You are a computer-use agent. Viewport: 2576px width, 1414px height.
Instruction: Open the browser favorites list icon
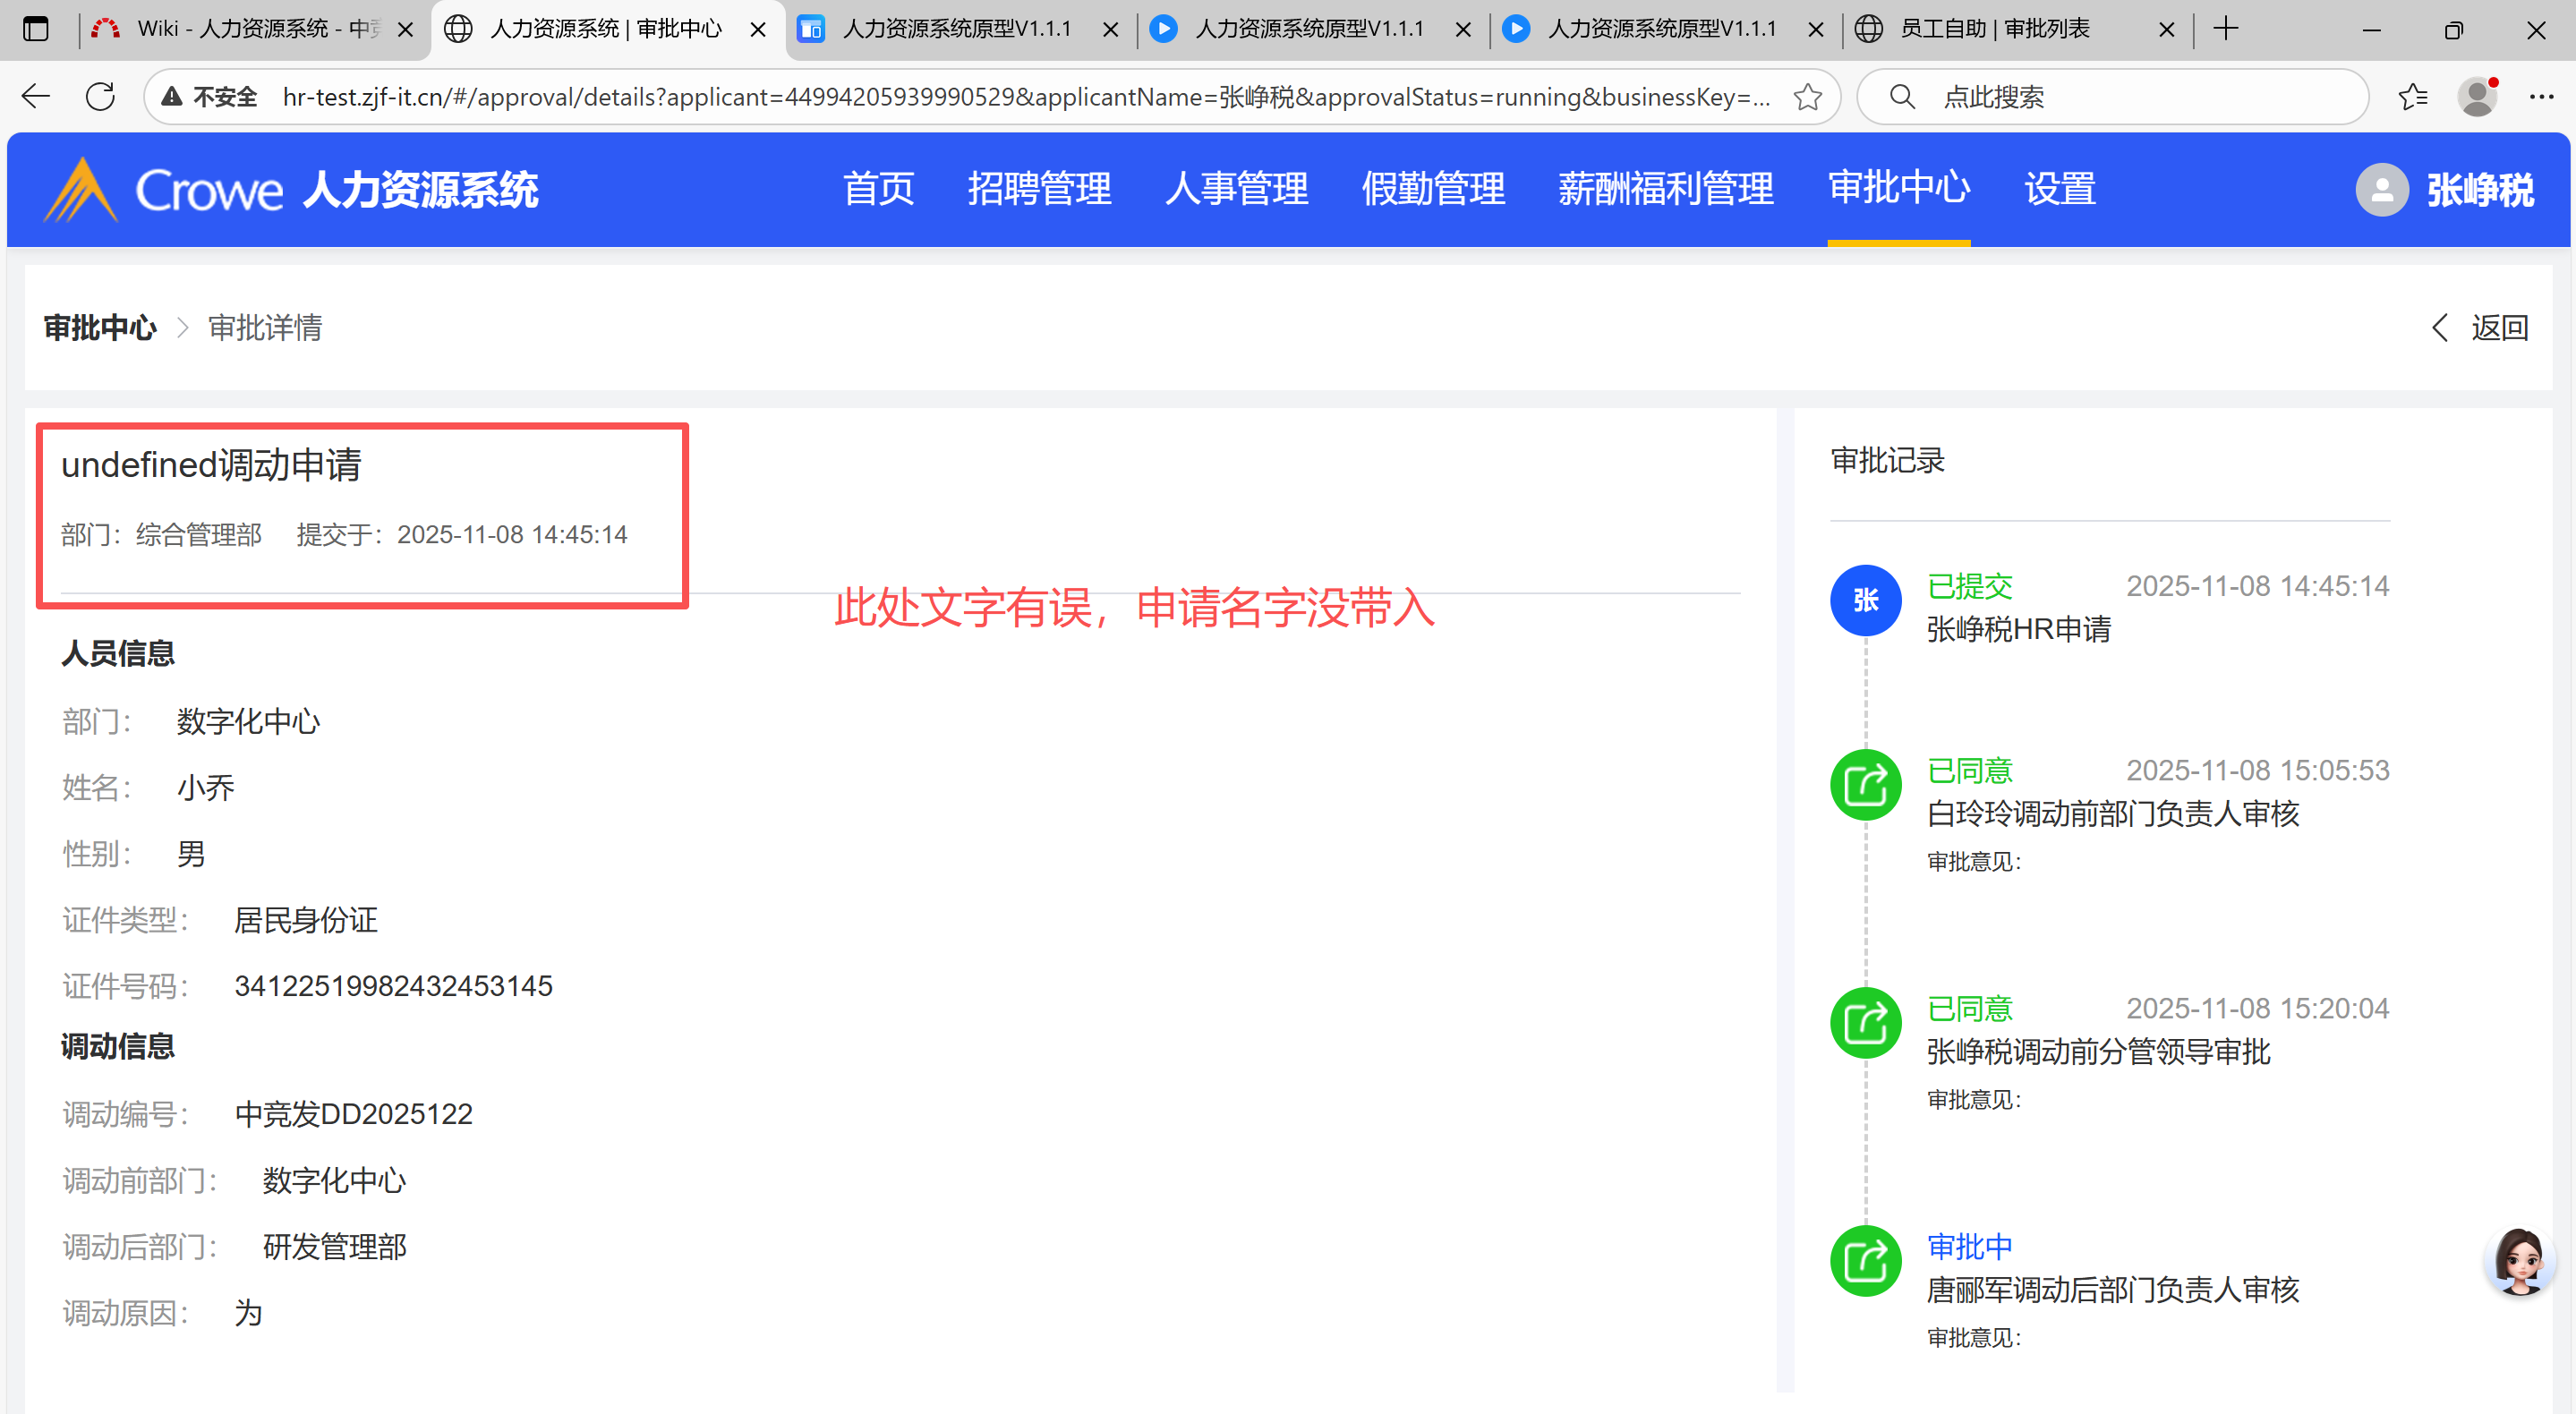(x=2412, y=97)
